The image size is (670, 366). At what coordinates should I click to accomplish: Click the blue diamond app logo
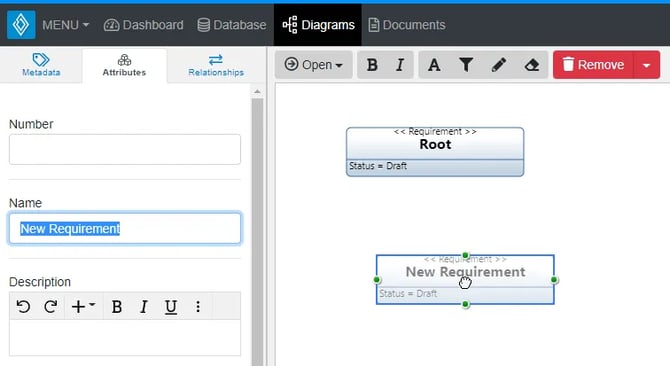tap(21, 25)
